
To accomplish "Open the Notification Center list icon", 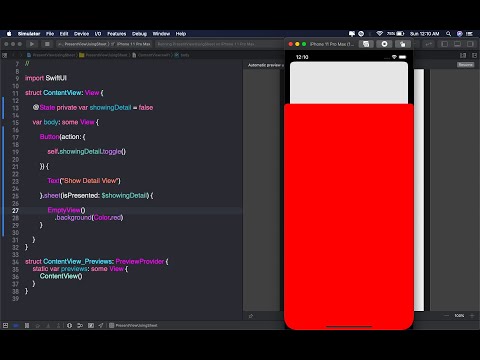I will click(x=470, y=34).
